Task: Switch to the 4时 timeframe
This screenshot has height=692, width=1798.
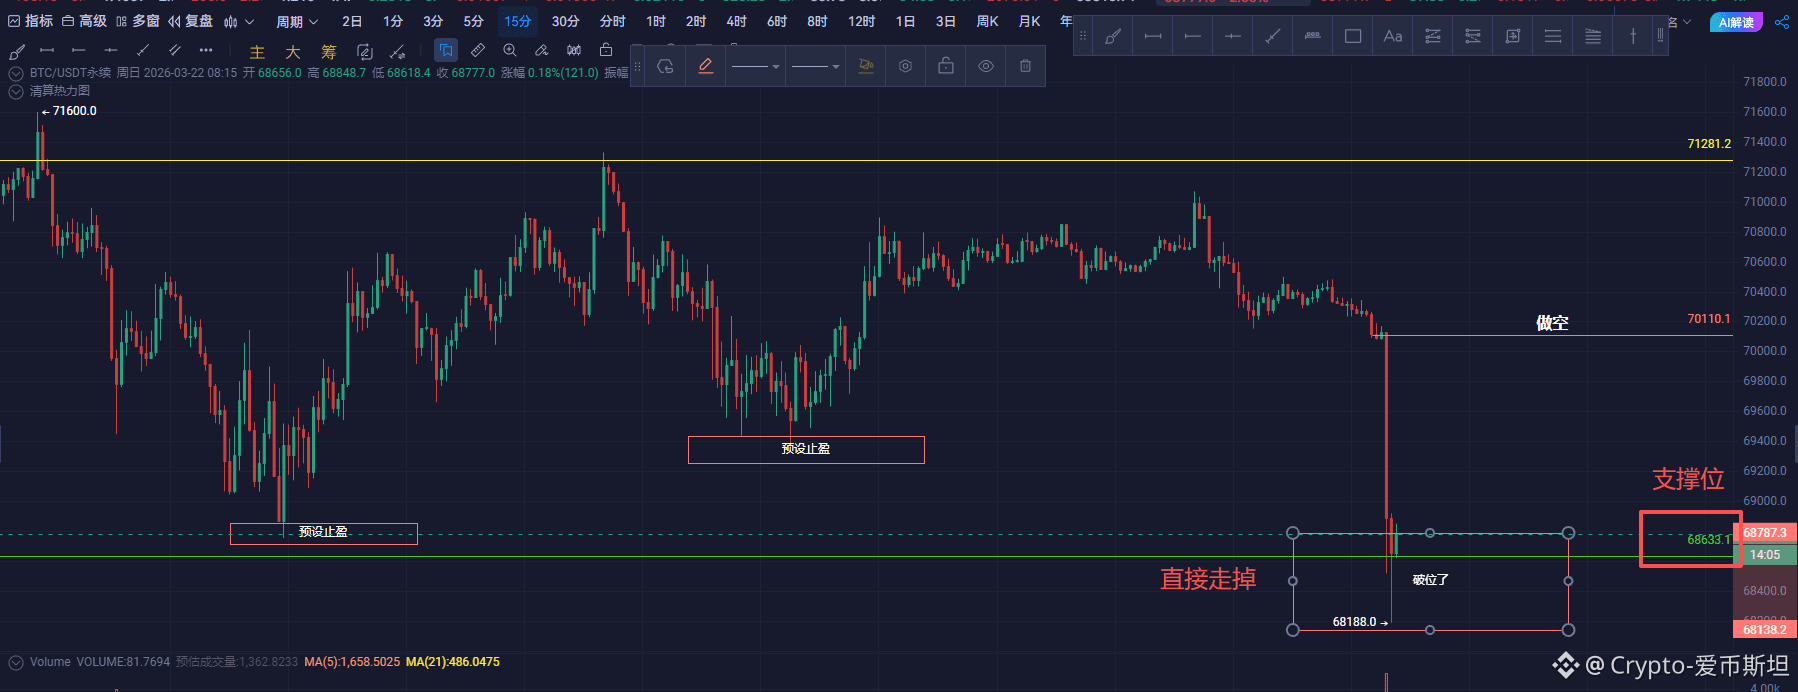Action: (x=736, y=21)
